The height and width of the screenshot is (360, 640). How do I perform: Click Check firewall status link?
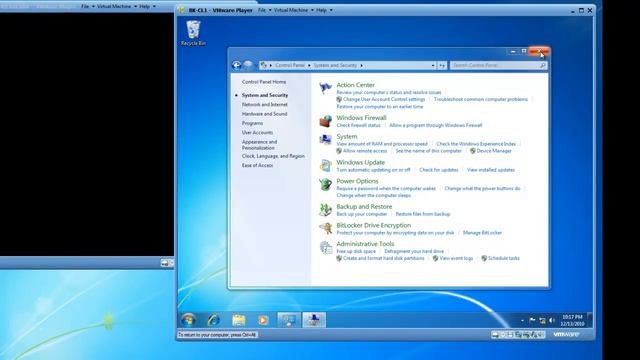point(358,125)
